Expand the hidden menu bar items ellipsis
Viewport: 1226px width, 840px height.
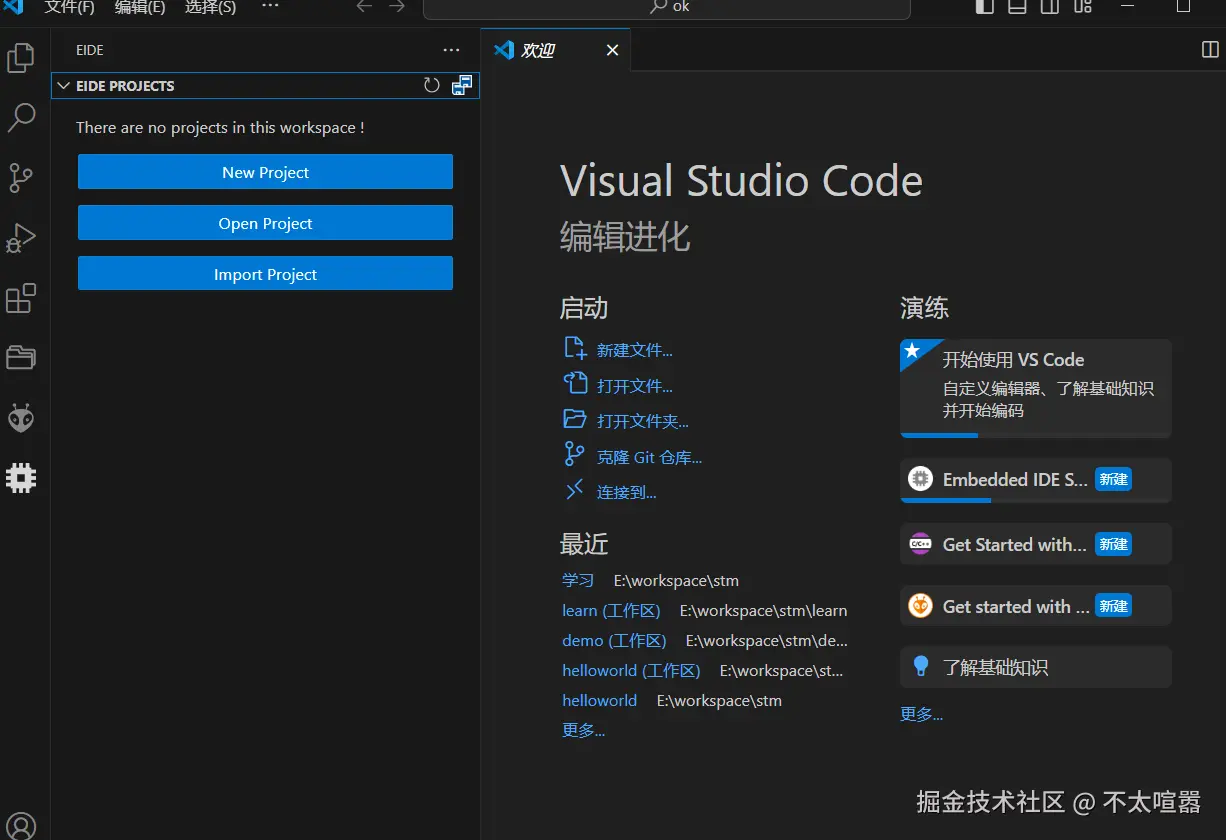coord(270,6)
